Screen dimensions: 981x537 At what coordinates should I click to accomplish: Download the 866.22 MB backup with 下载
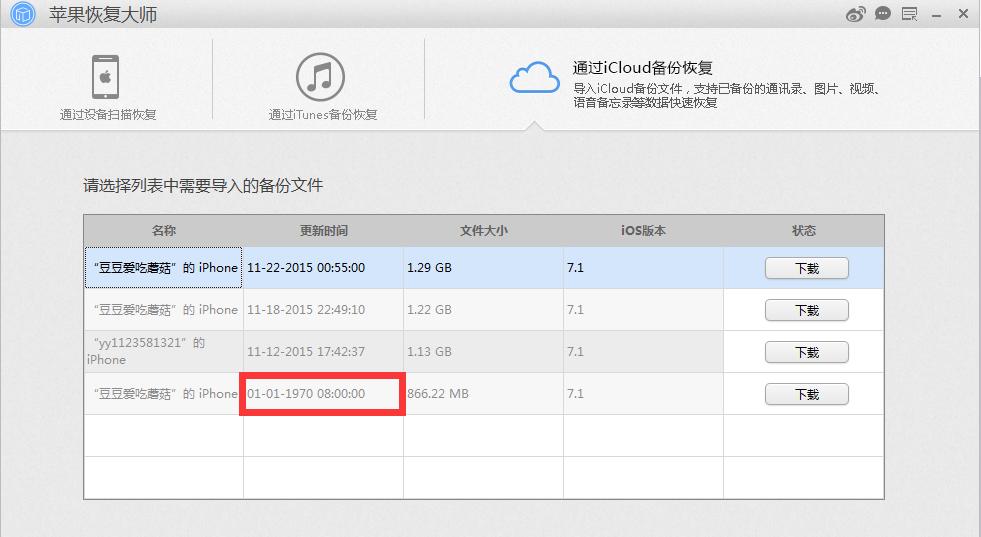(806, 394)
